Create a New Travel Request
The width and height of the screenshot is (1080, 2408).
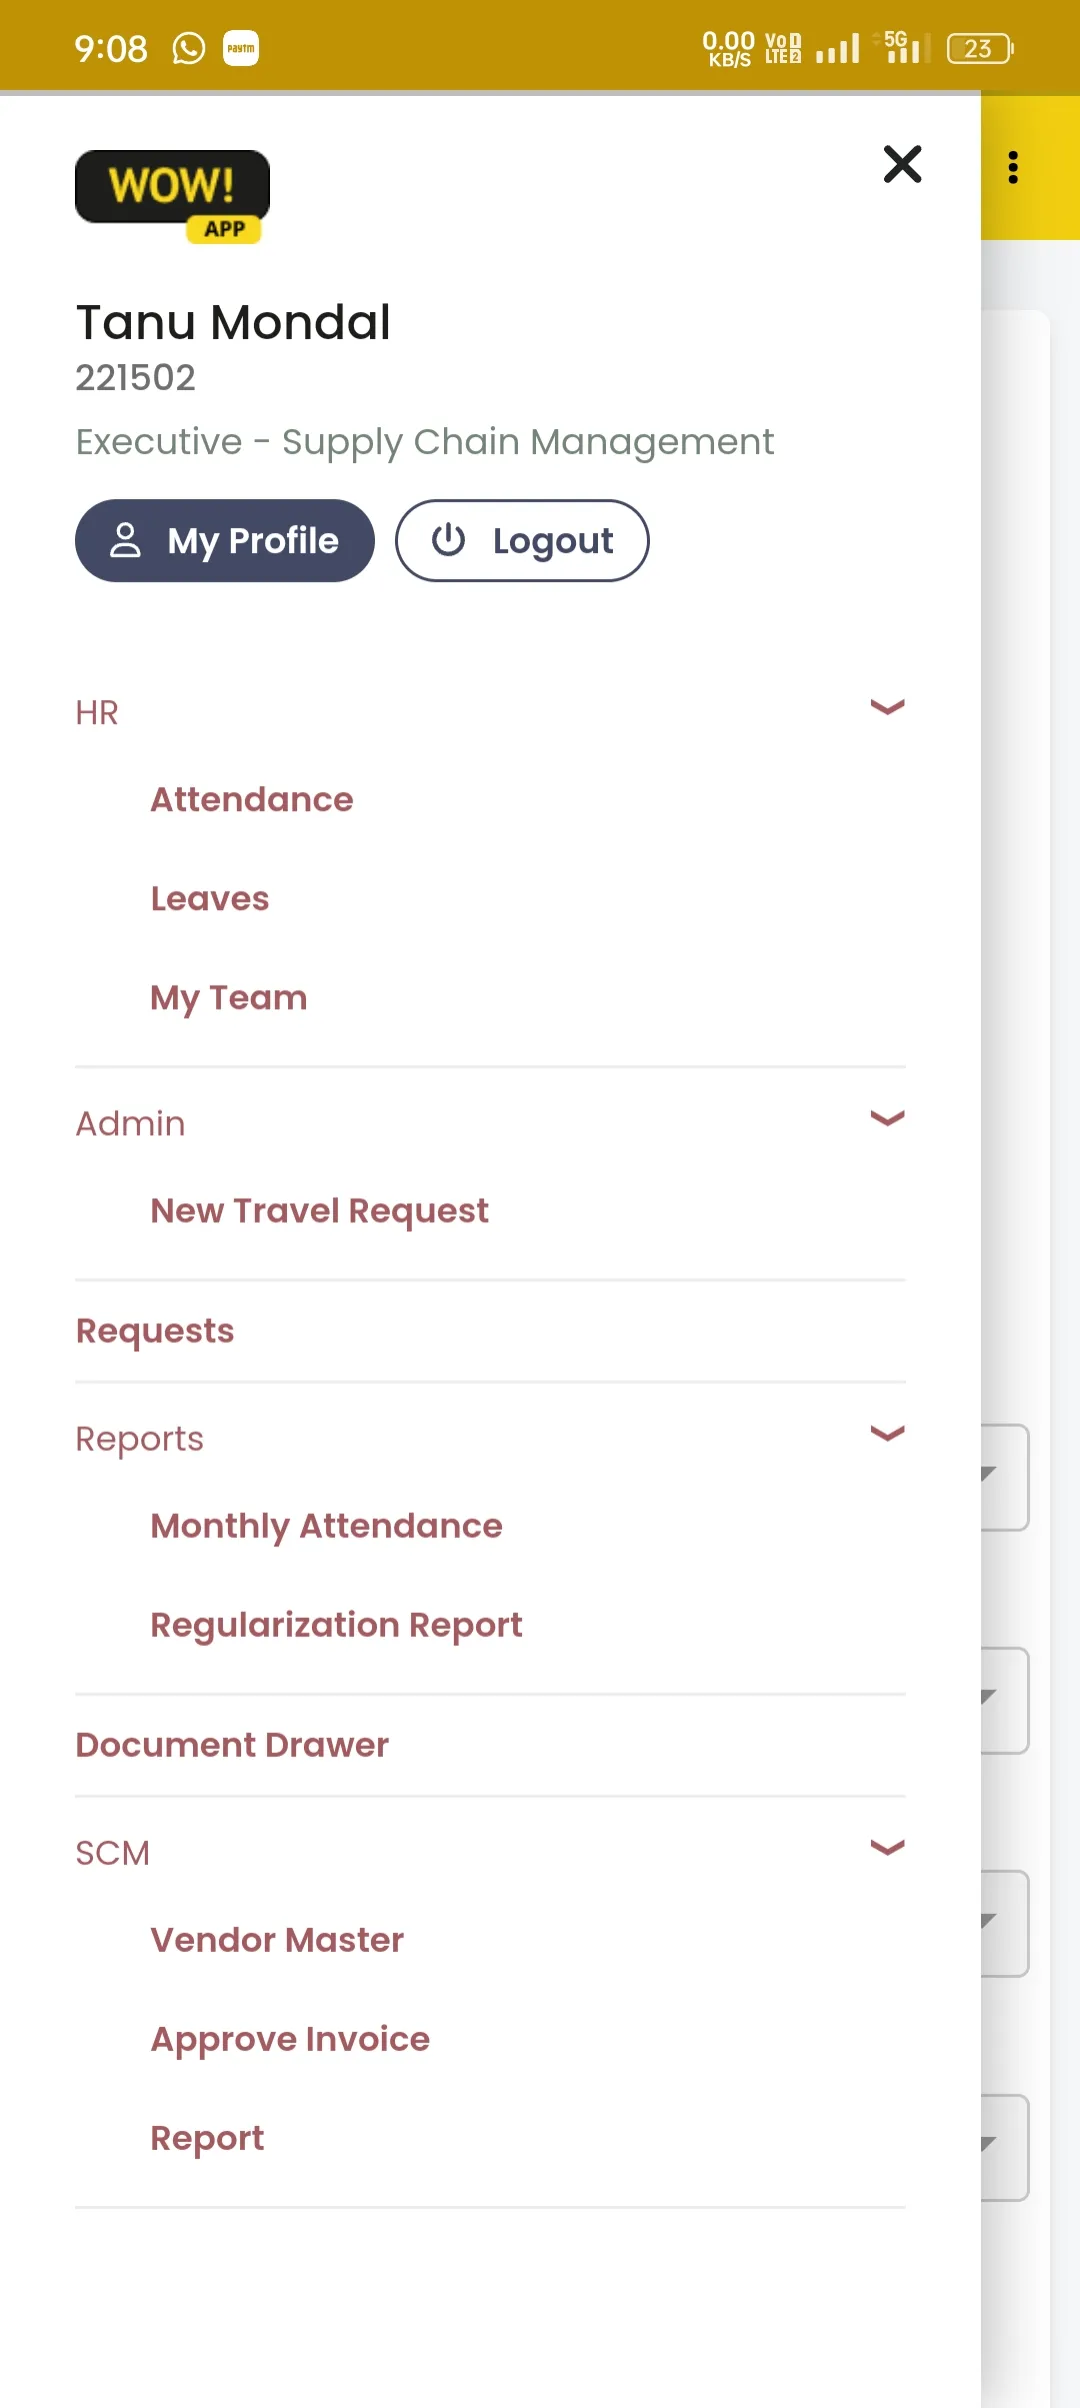[320, 1211]
